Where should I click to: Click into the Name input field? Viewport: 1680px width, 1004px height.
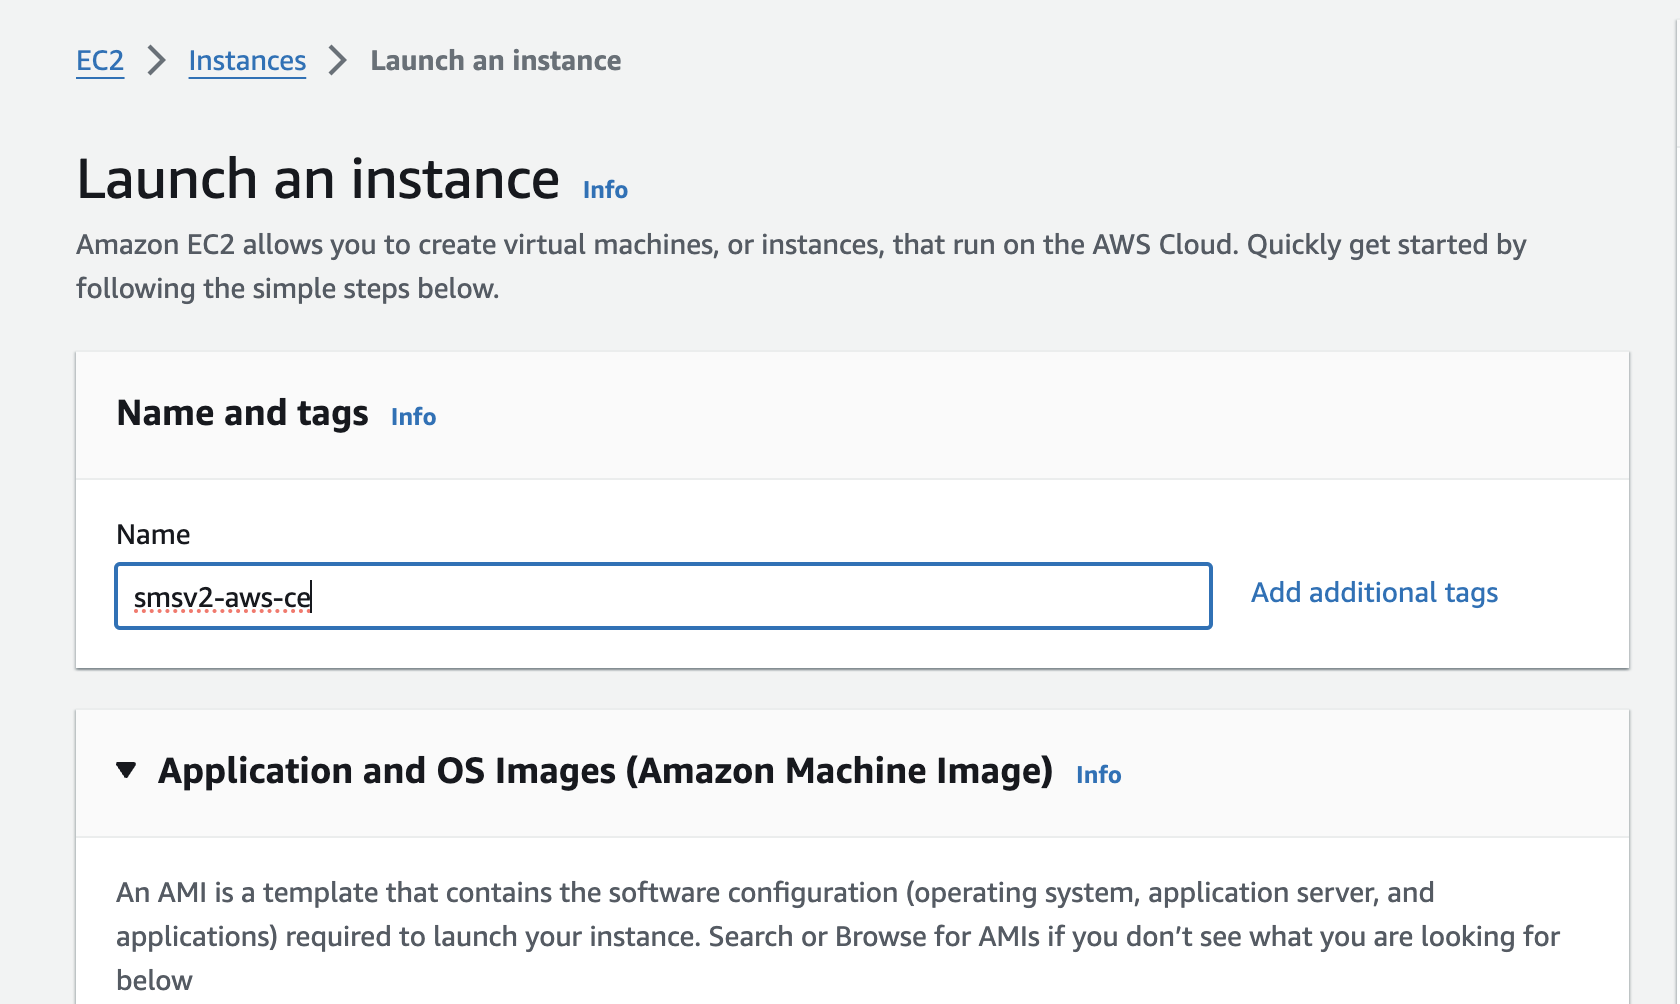tap(662, 597)
